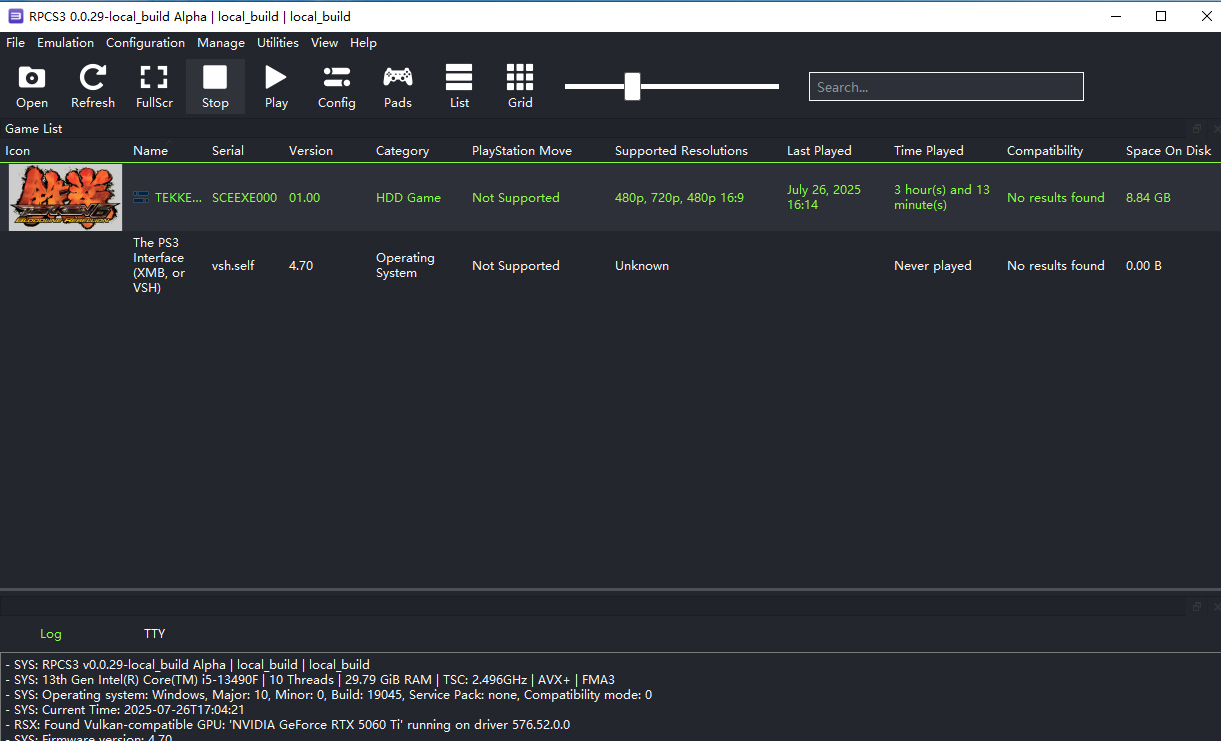
Task: Open the Emulation menu
Action: 66,43
